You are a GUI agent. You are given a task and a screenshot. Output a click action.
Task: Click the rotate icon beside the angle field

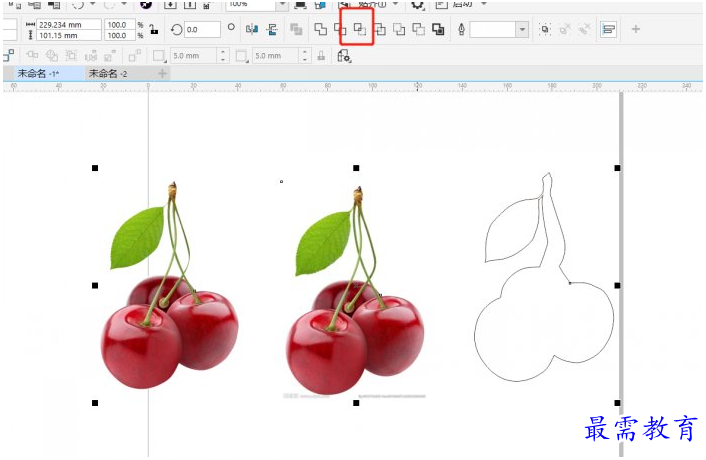tap(176, 30)
